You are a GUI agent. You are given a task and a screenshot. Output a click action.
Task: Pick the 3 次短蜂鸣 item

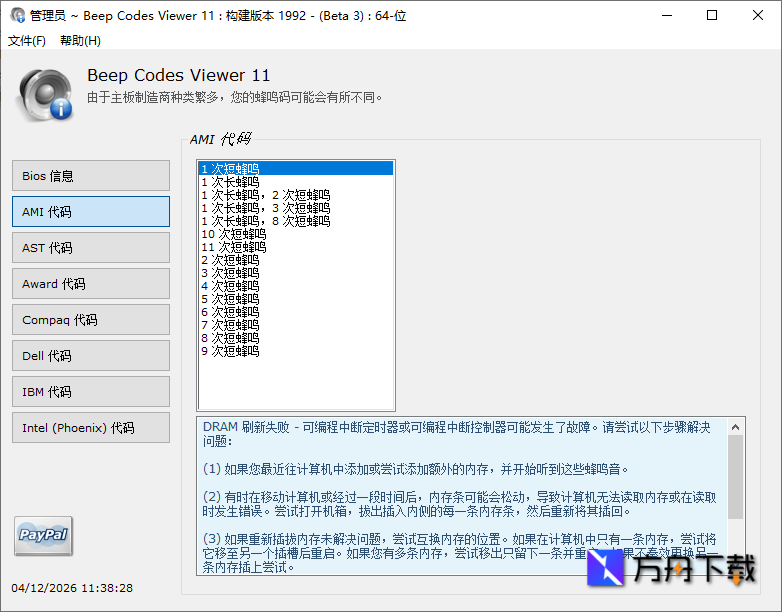tap(296, 272)
